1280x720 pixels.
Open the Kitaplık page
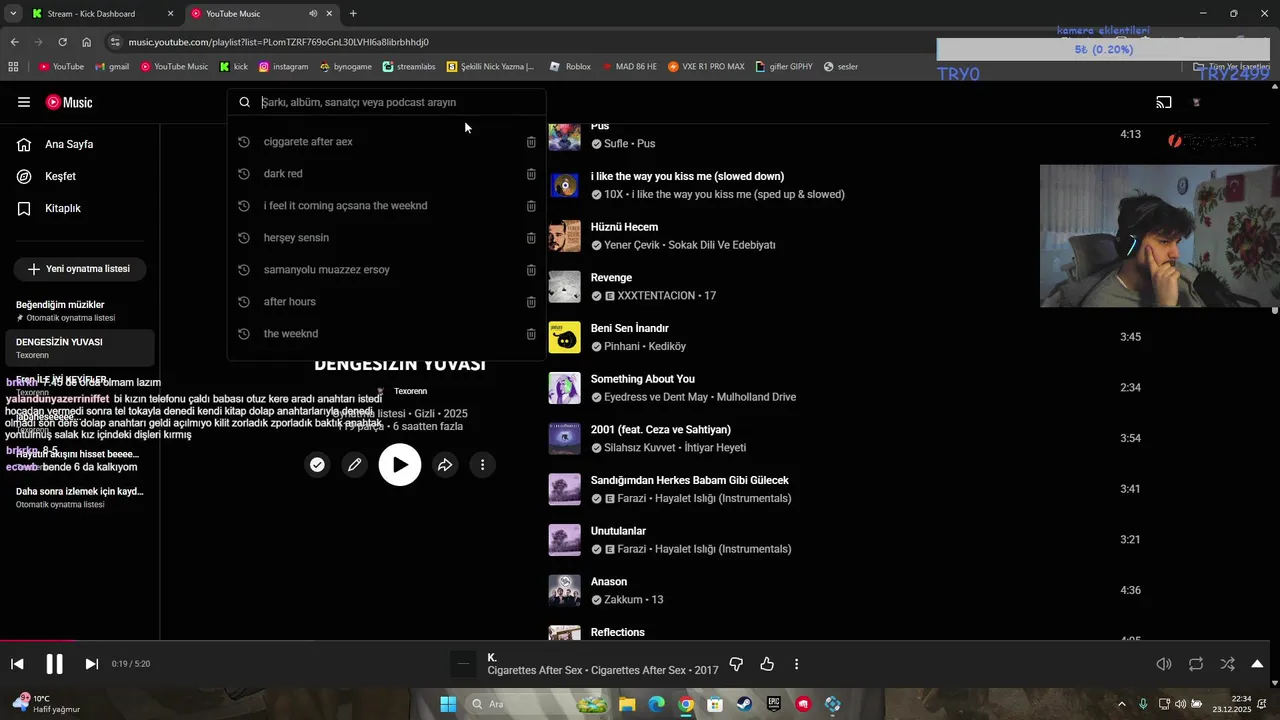49,208
